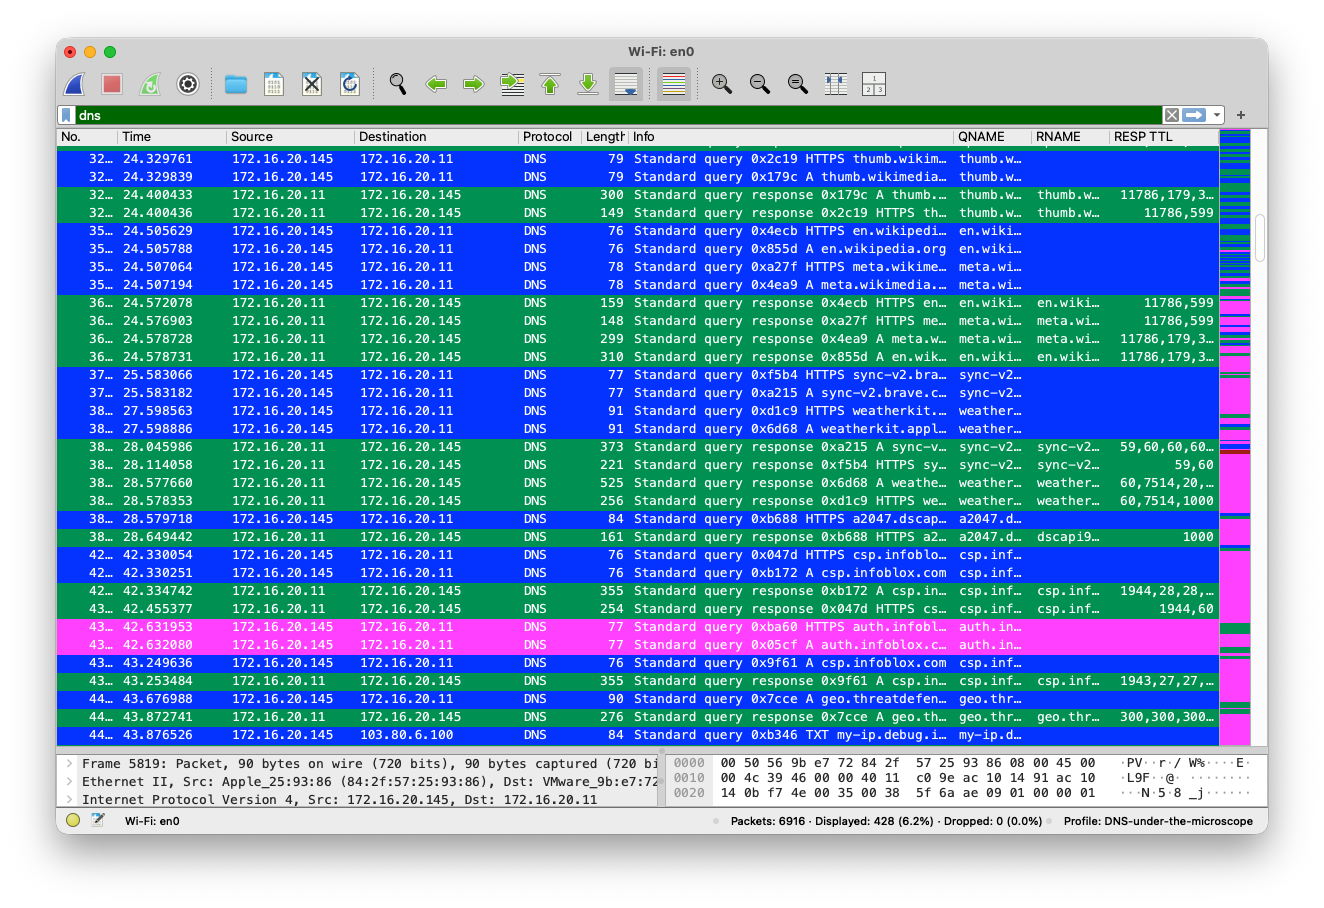Toggle auto-scroll during live capture
The image size is (1324, 908).
(626, 85)
